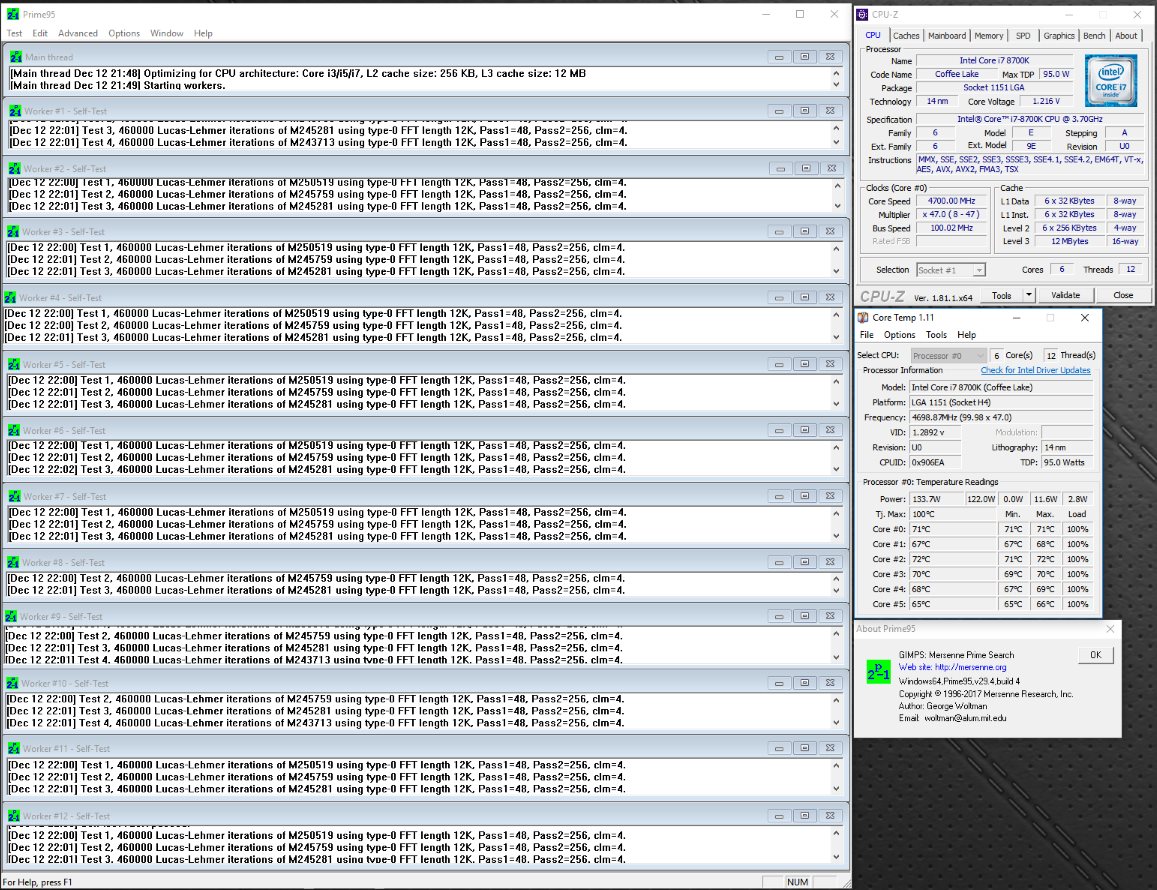
Task: Open the Tools menu in Core Temp
Action: (936, 334)
